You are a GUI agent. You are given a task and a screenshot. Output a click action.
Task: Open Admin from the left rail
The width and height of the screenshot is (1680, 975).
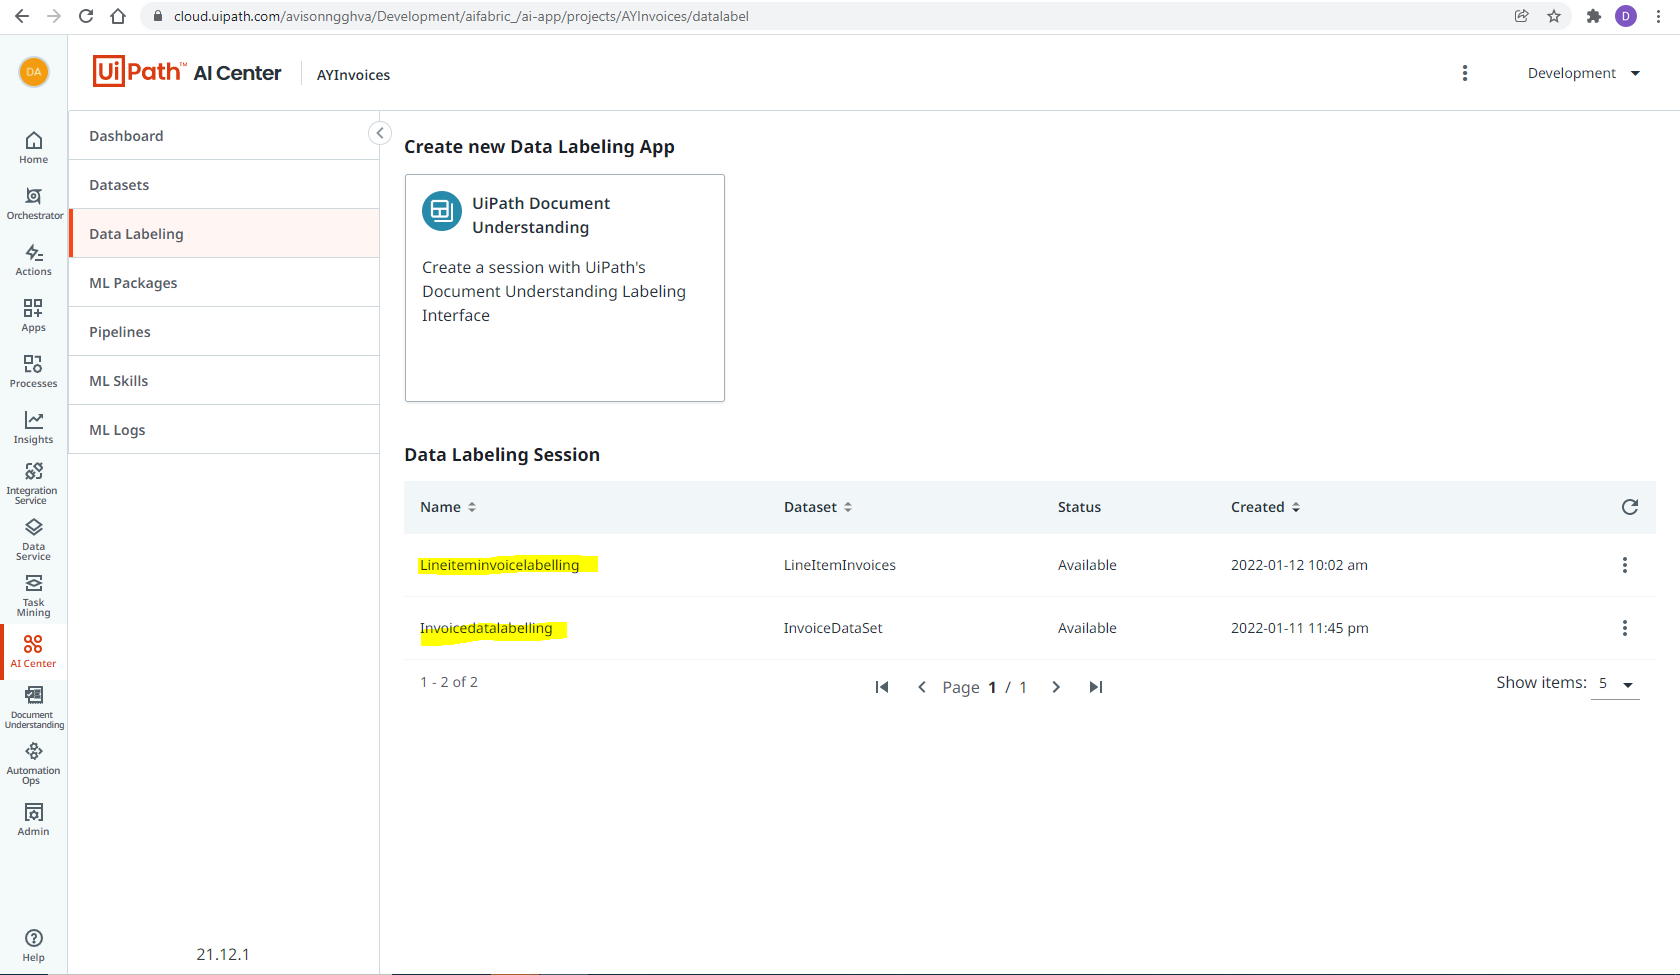coord(33,819)
